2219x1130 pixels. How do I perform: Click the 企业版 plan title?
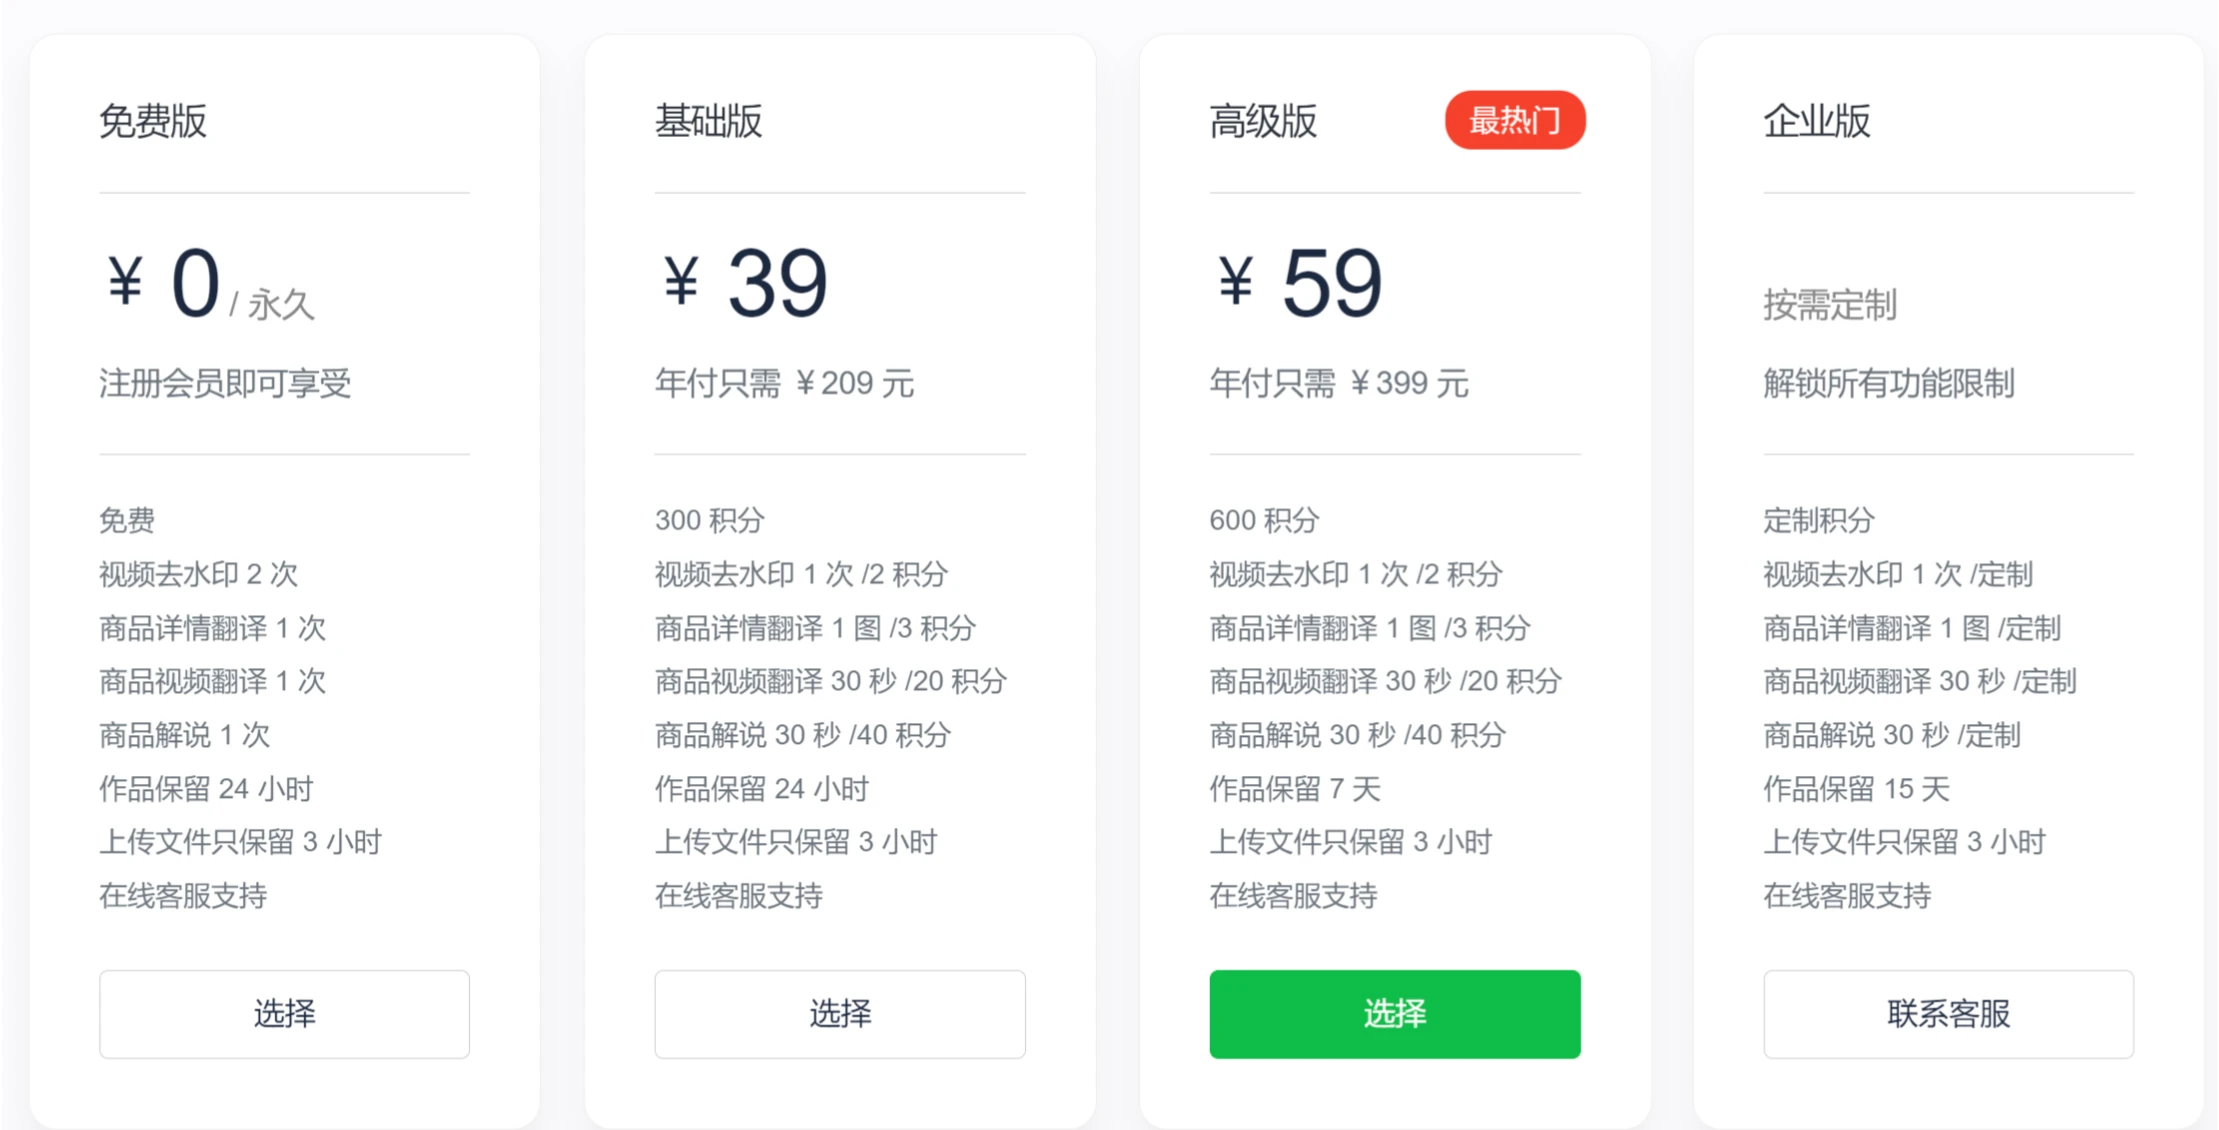pyautogui.click(x=1816, y=120)
